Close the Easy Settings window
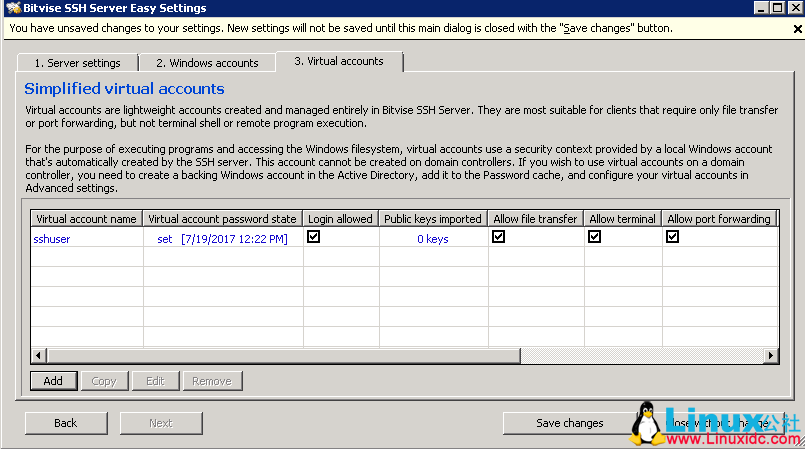 click(795, 8)
